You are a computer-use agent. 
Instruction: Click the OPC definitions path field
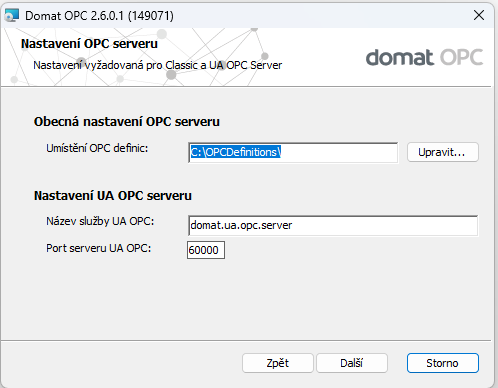coord(293,153)
